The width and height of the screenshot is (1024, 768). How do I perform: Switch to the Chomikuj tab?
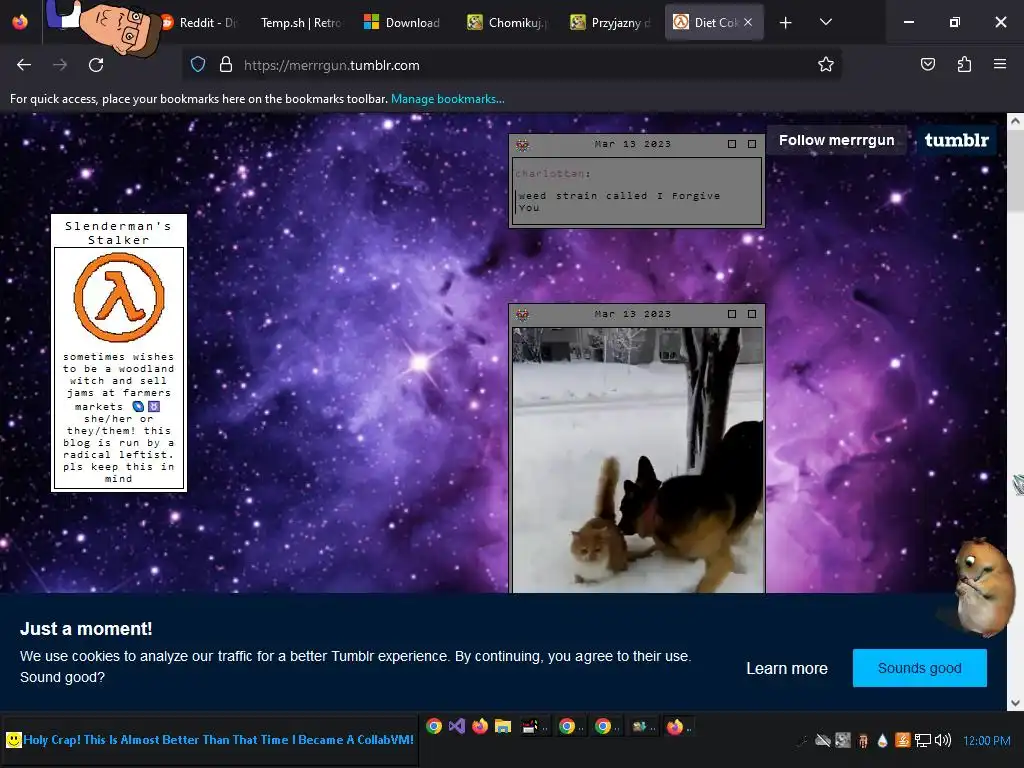coord(507,22)
